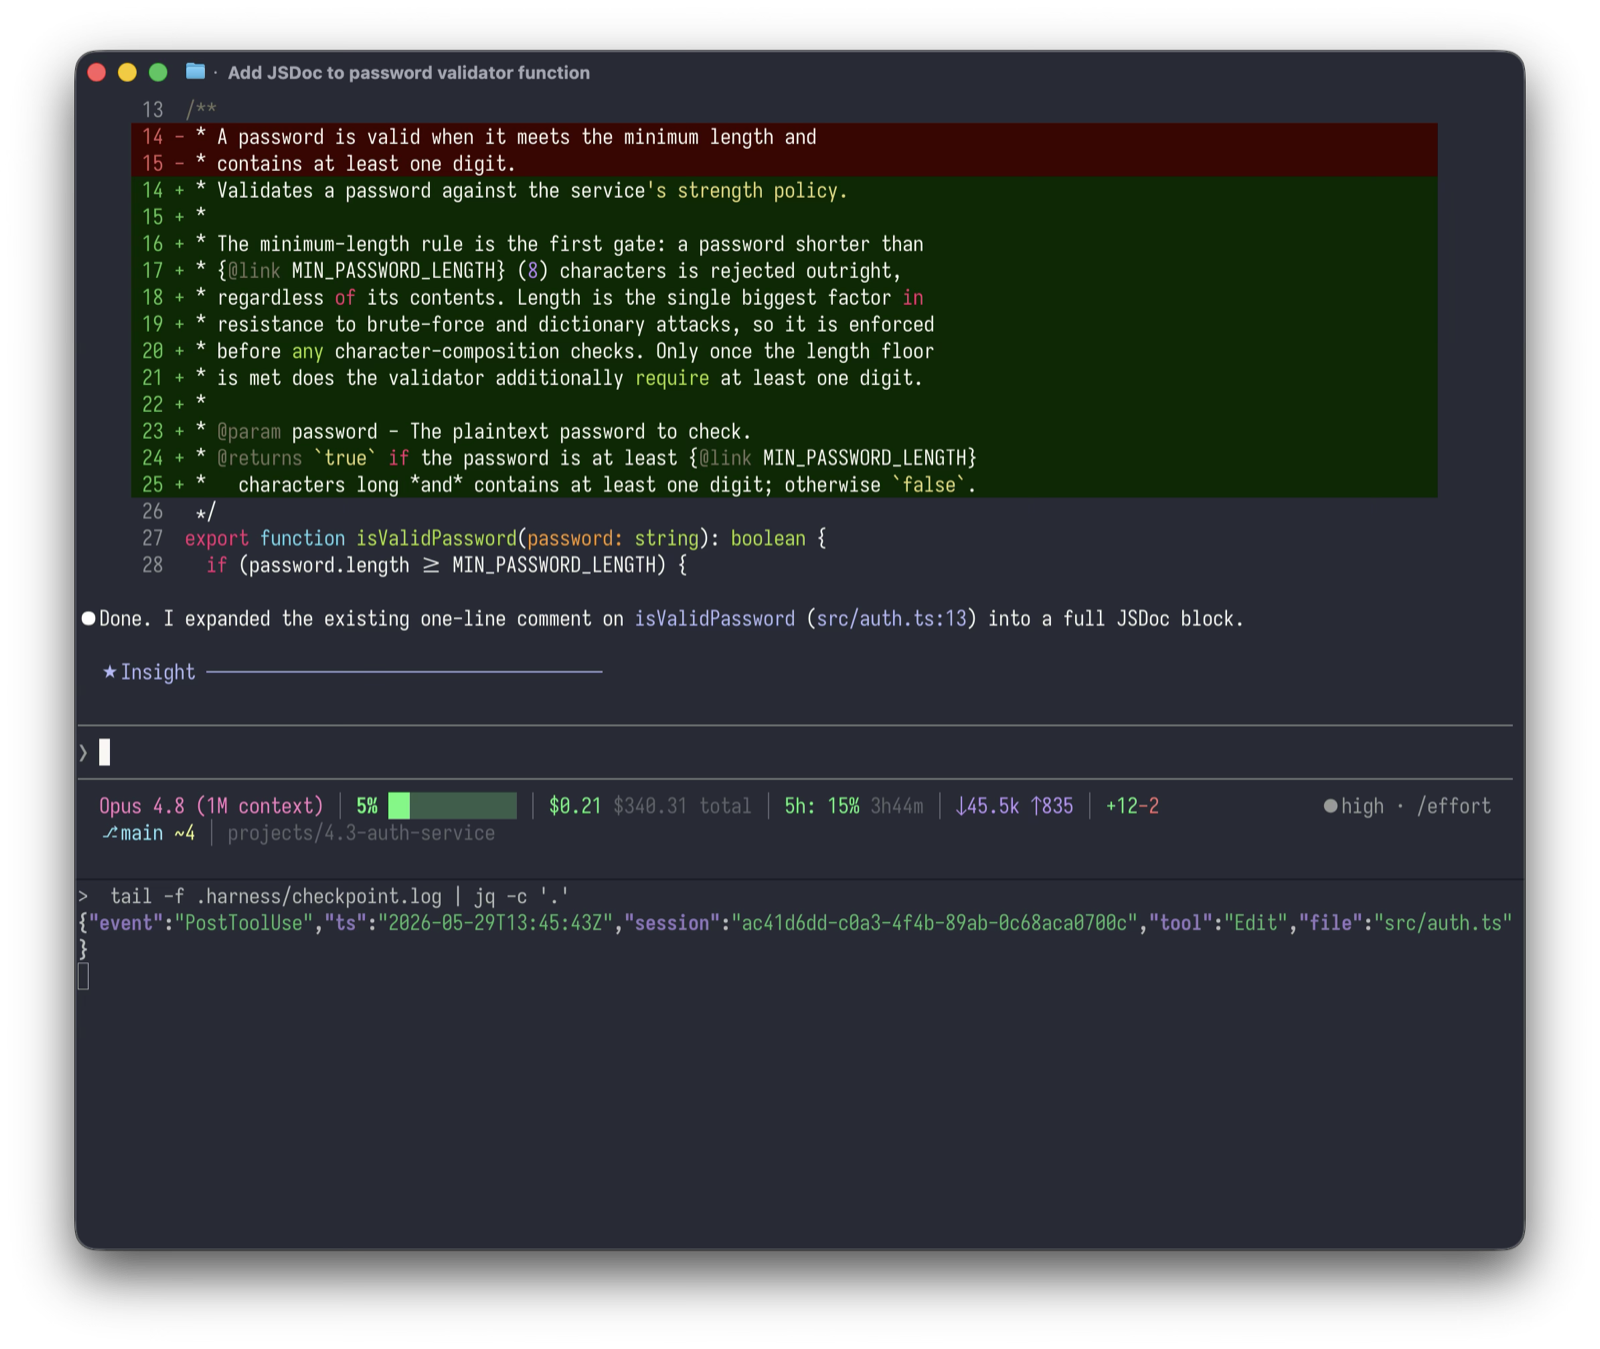Screen dimensions: 1600x1349
Task: Click the session id 'ac41d6dd-c0a3-4f4b-89ab-0c68aca0700c'
Action: 934,923
